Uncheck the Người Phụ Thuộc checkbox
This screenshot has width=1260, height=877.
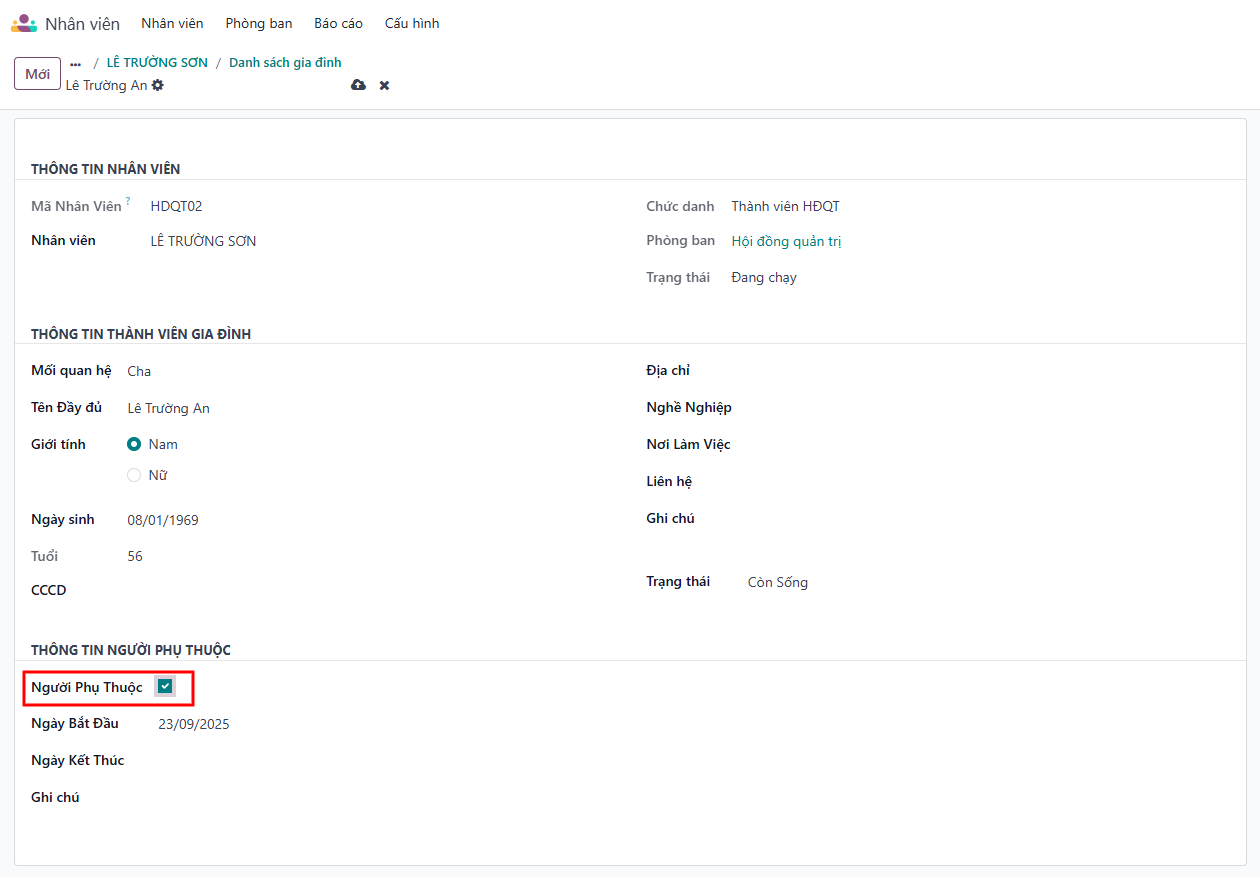165,686
